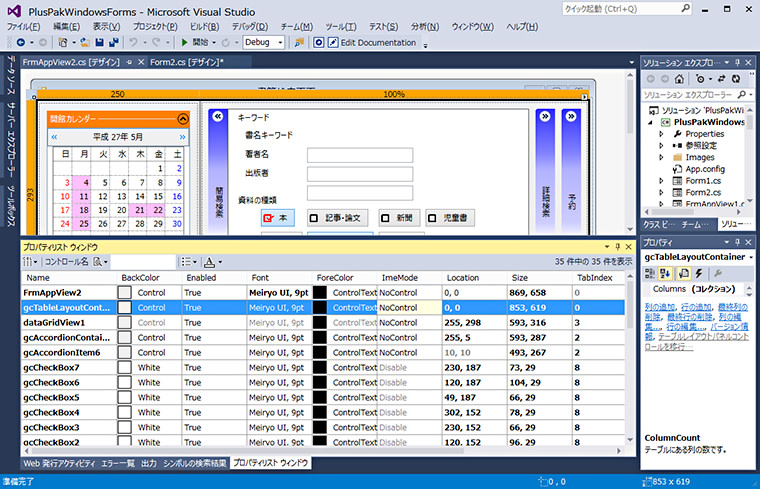Click the バージョン情報 link in Properties
The image size is (760, 489).
click(729, 326)
